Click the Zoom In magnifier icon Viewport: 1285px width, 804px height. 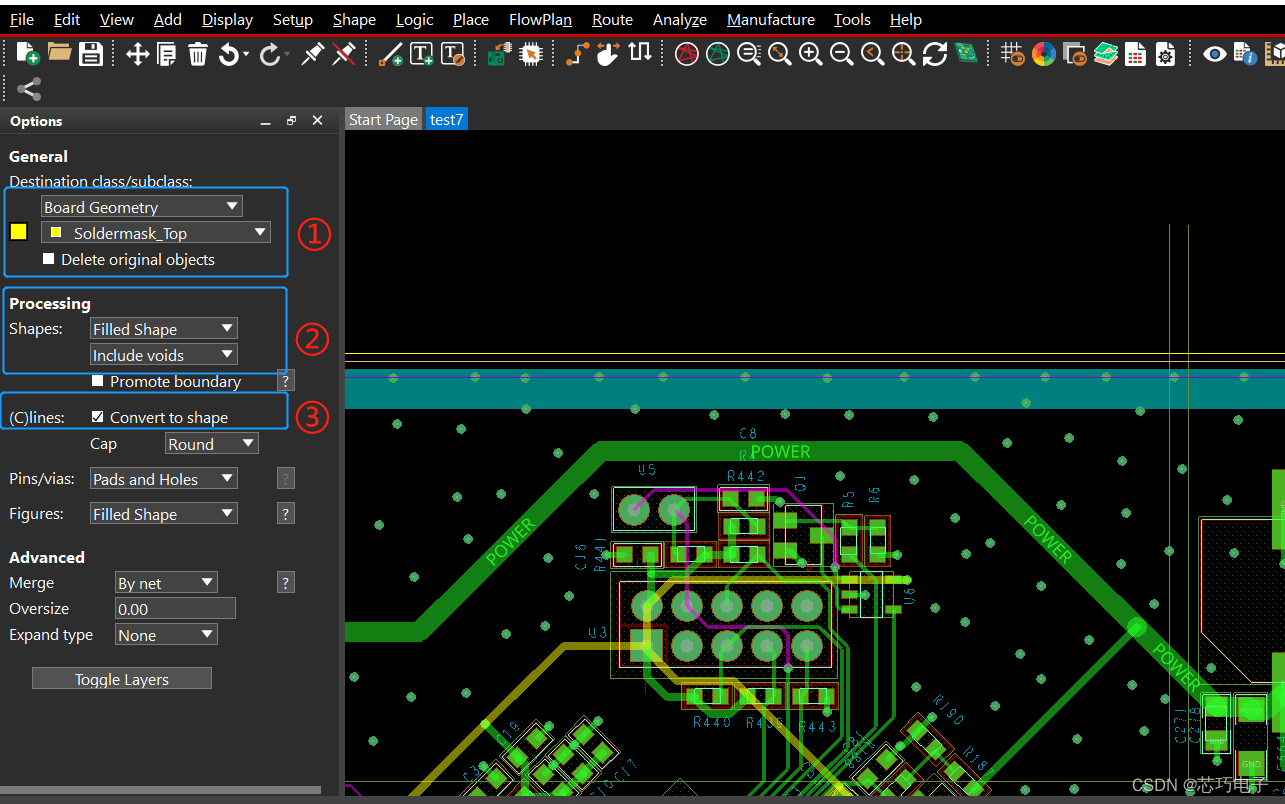[811, 53]
